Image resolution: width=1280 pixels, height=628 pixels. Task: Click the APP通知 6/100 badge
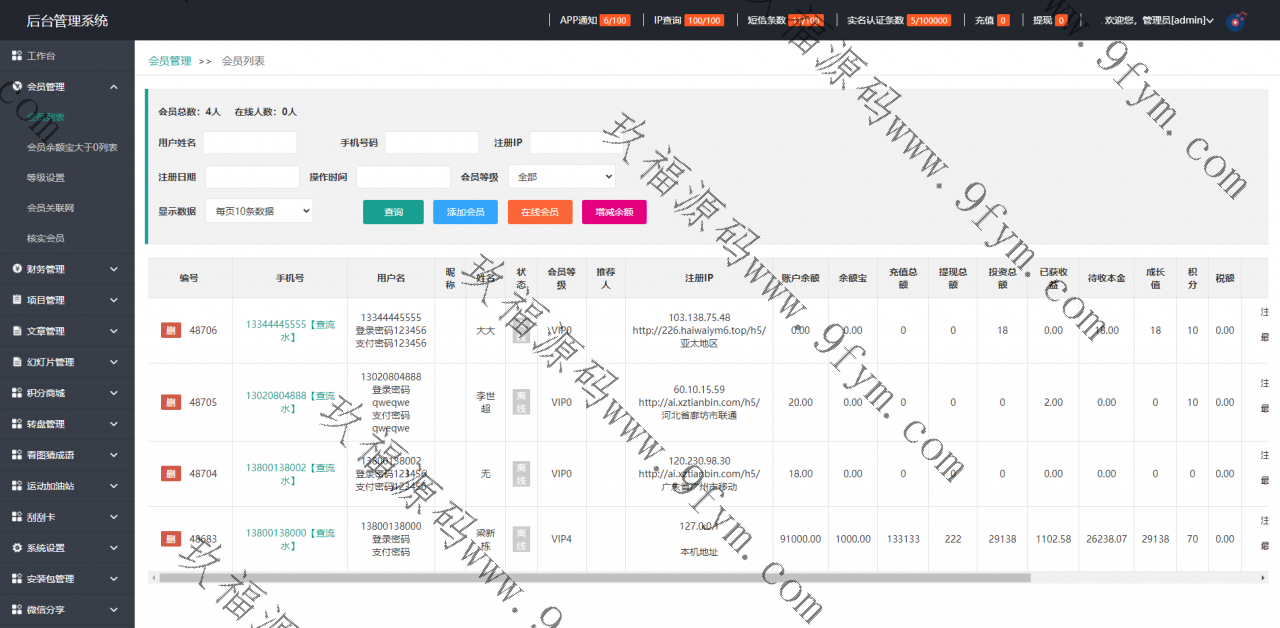point(614,21)
